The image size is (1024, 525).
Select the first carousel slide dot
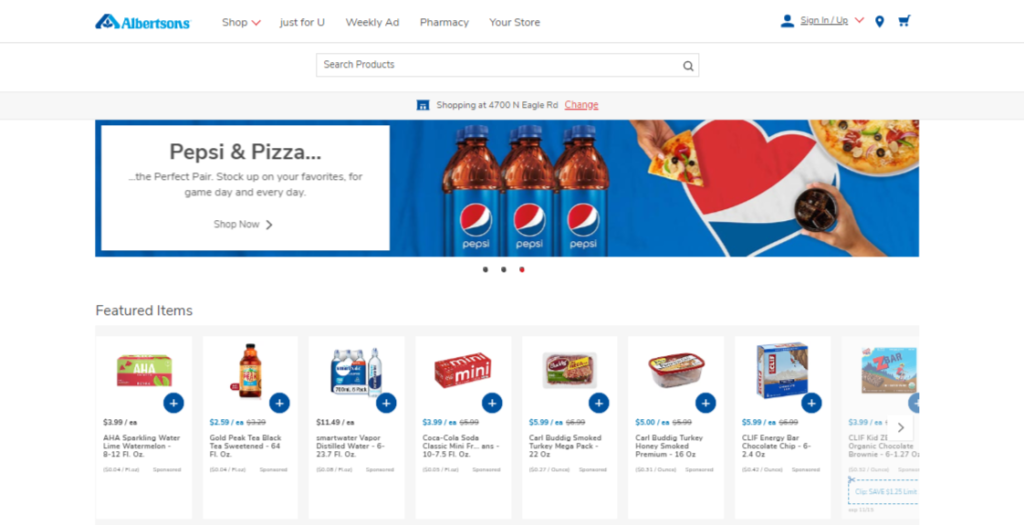click(485, 269)
